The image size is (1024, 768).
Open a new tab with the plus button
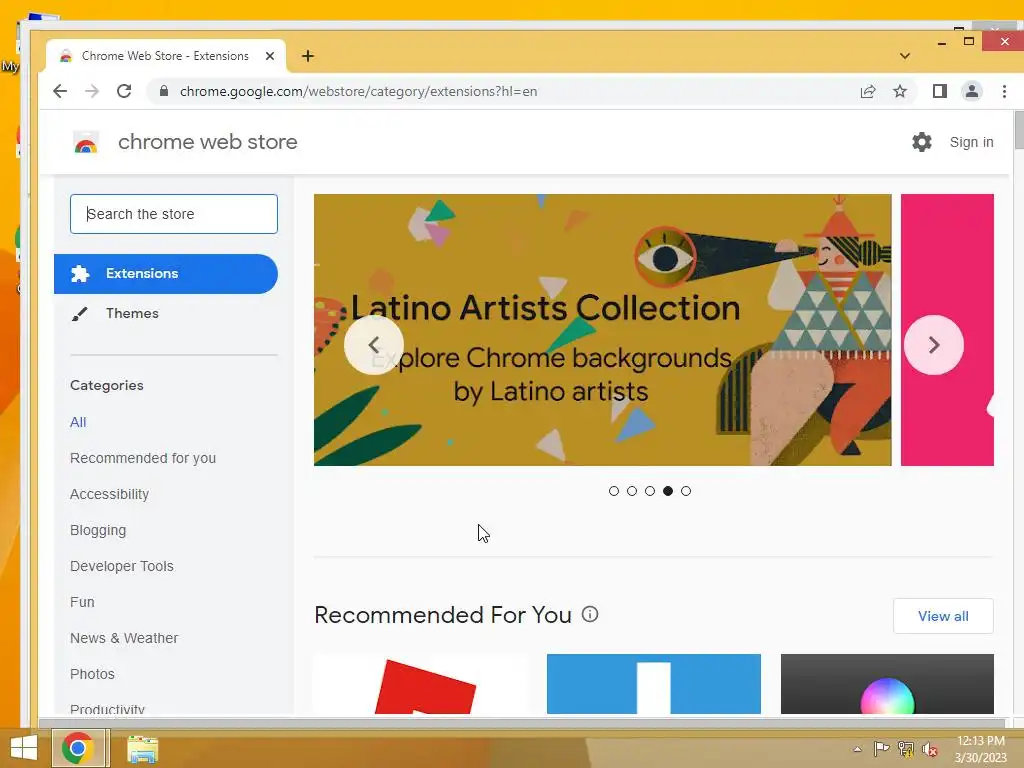point(308,56)
